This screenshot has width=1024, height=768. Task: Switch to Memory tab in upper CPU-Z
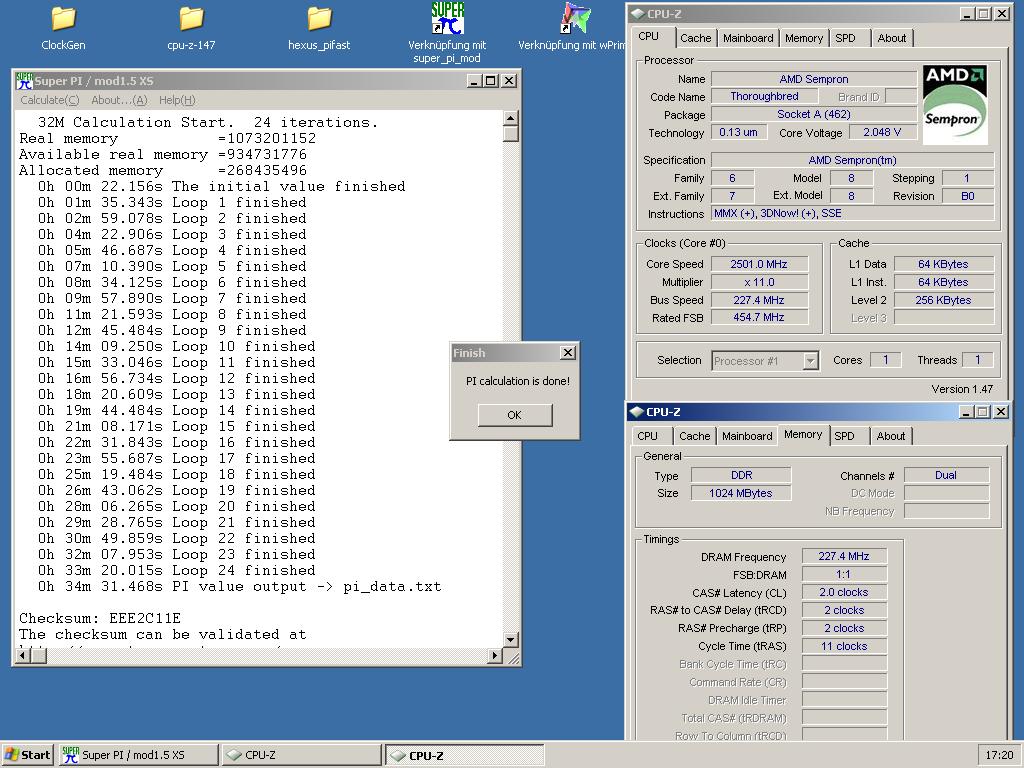coord(804,38)
